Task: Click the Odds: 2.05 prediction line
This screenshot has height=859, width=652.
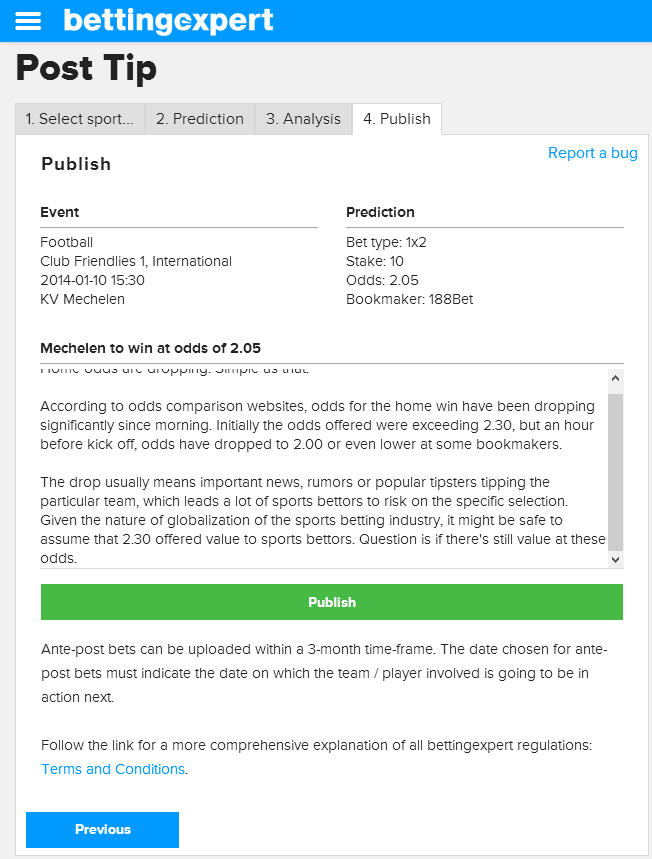Action: click(x=382, y=280)
